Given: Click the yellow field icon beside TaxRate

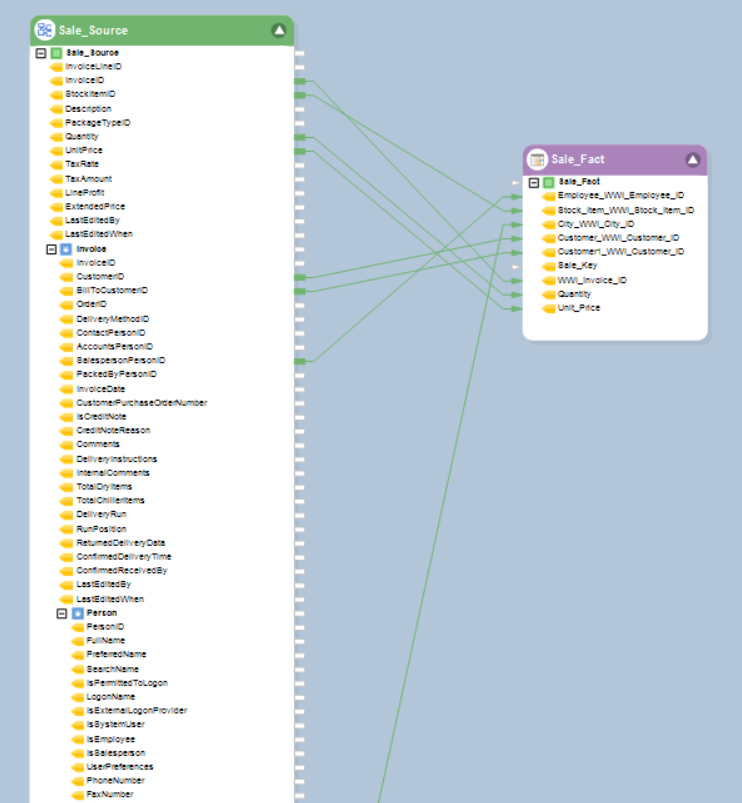Looking at the screenshot, I should tap(56, 164).
